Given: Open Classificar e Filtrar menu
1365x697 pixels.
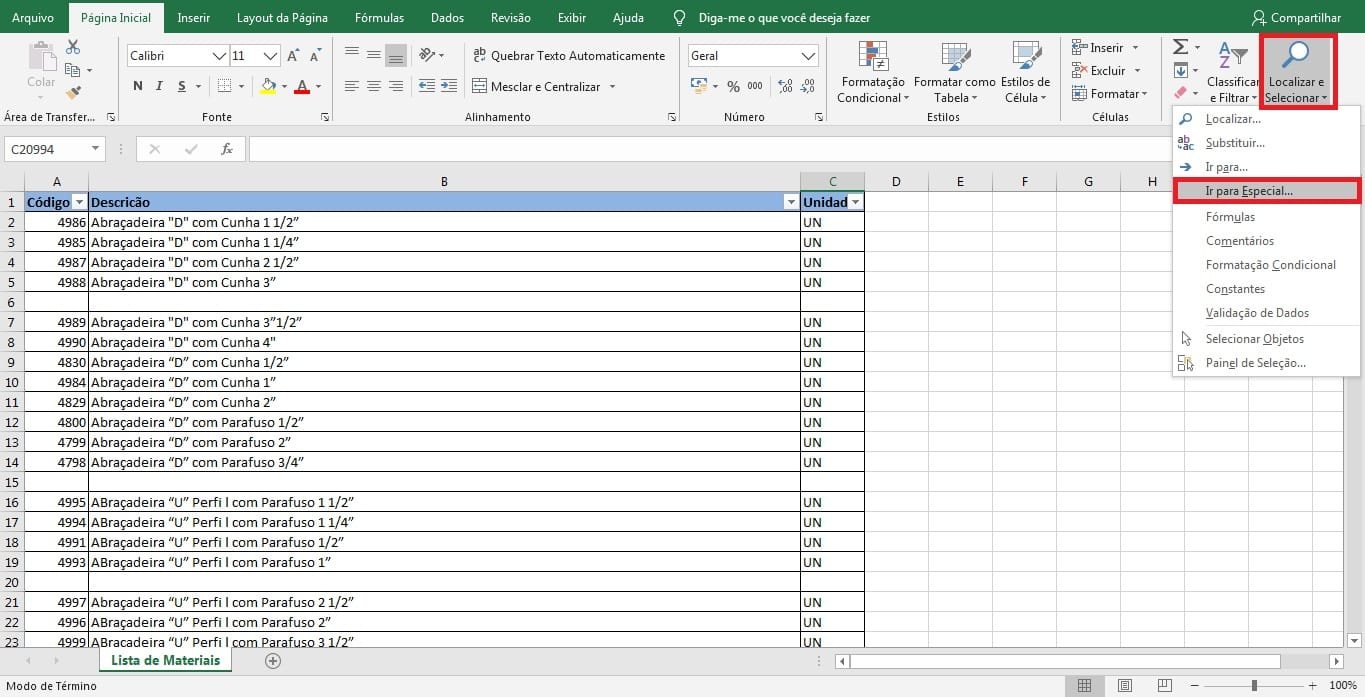Looking at the screenshot, I should click(1232, 72).
